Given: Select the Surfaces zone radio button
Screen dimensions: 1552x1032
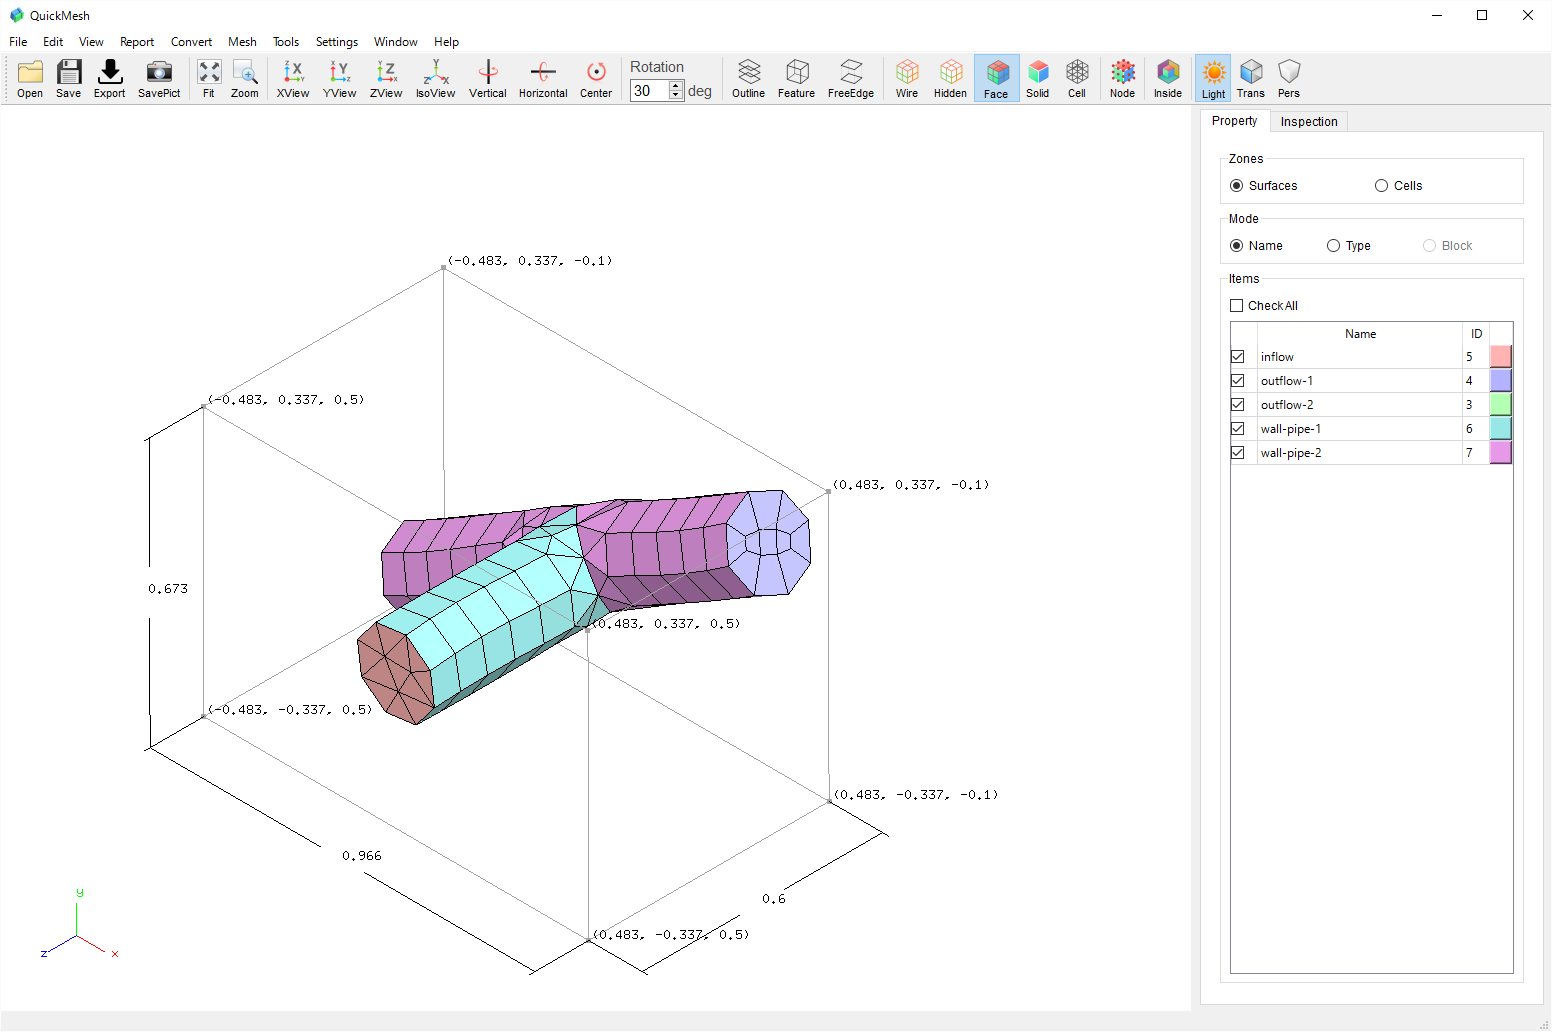Looking at the screenshot, I should (x=1237, y=186).
